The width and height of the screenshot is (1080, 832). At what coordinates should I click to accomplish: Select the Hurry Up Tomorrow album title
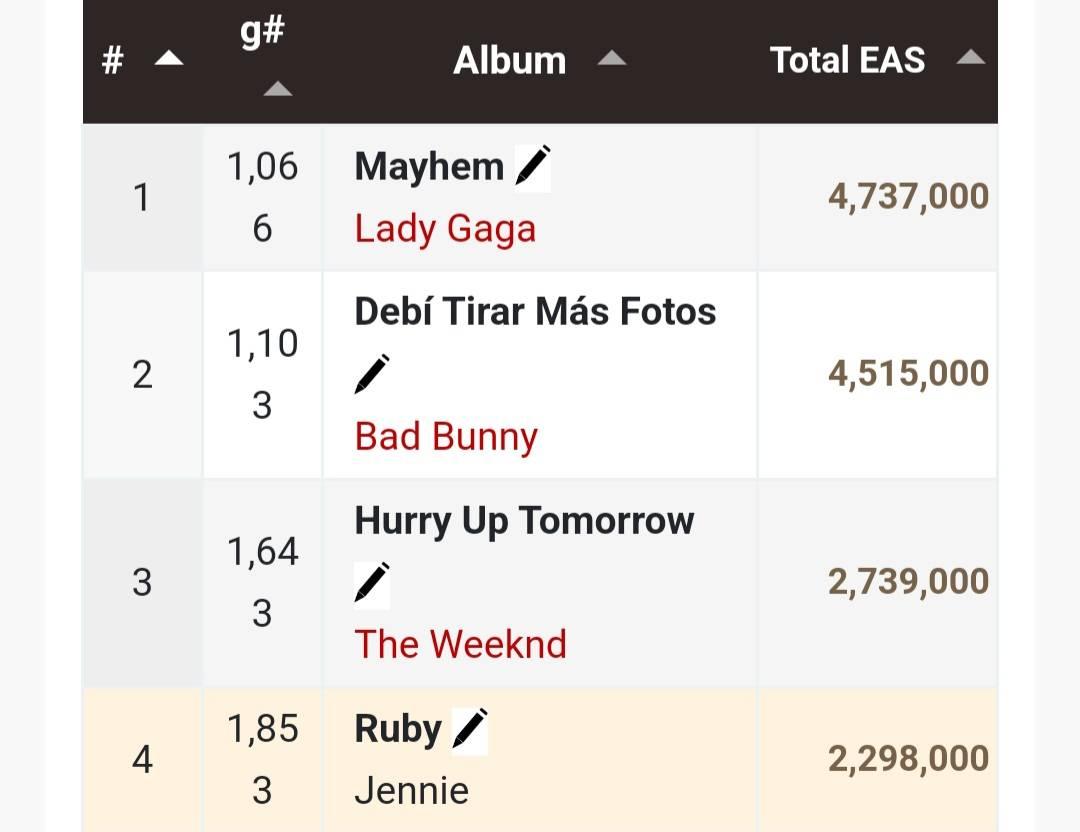click(x=524, y=521)
